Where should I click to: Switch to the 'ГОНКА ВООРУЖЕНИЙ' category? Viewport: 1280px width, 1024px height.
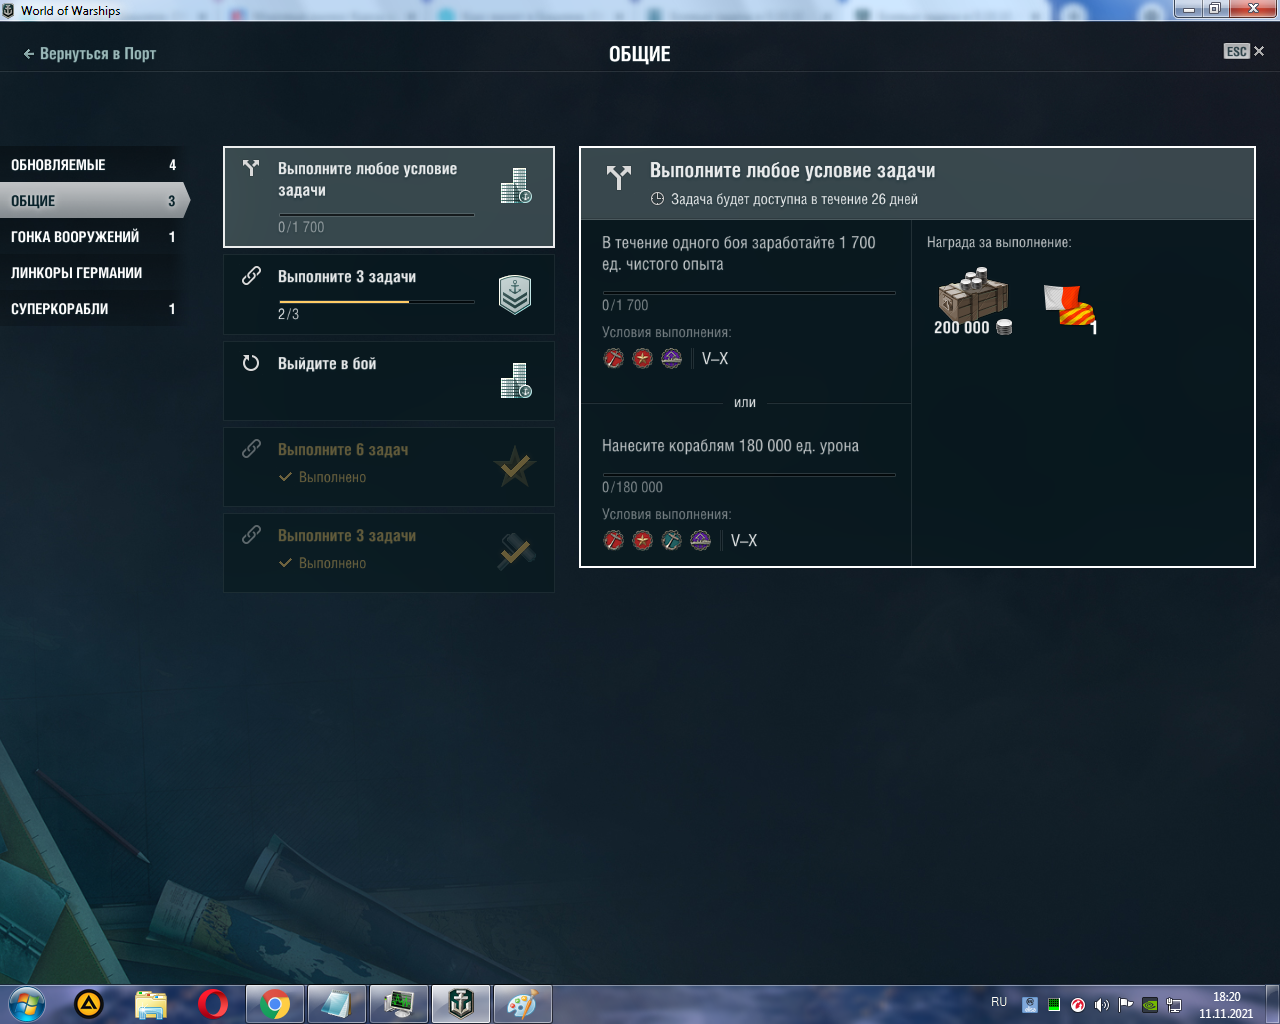93,237
